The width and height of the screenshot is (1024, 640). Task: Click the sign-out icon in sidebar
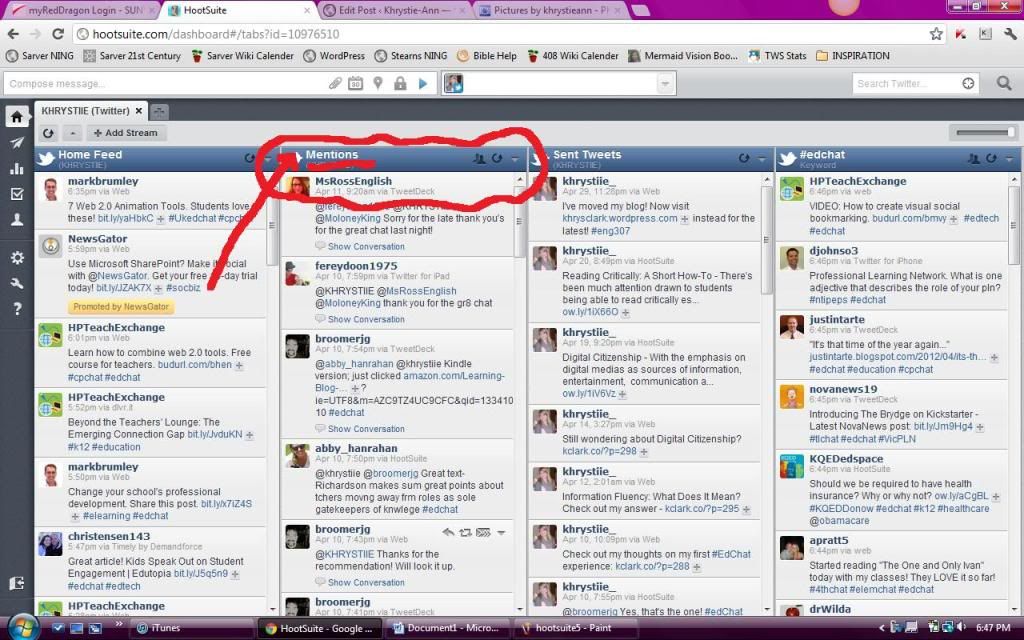tap(17, 583)
